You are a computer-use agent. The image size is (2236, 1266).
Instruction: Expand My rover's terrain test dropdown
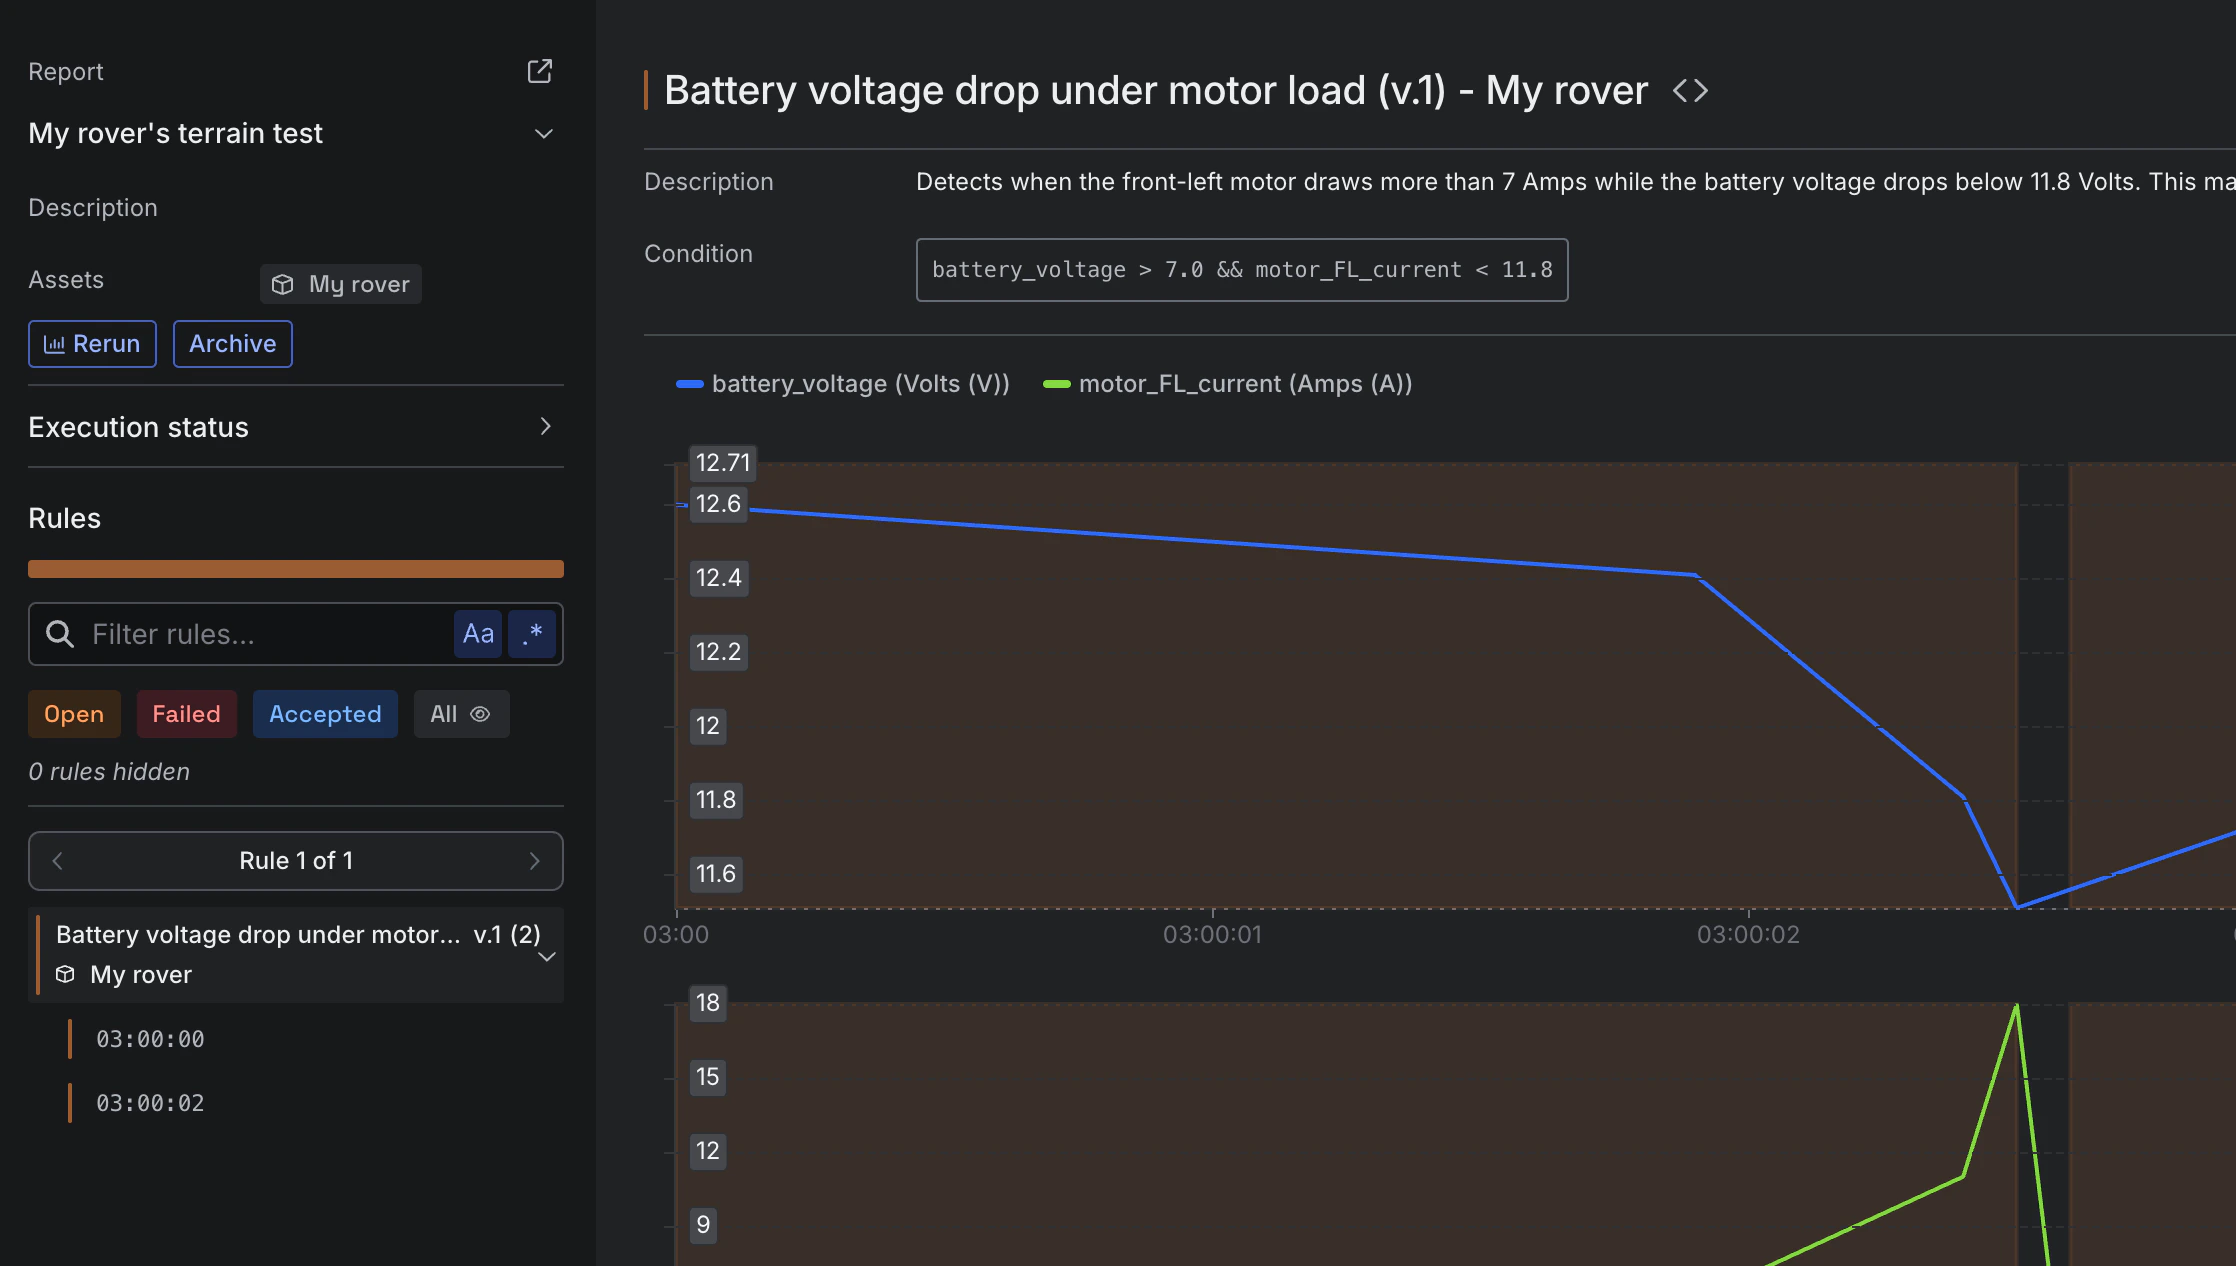point(544,133)
